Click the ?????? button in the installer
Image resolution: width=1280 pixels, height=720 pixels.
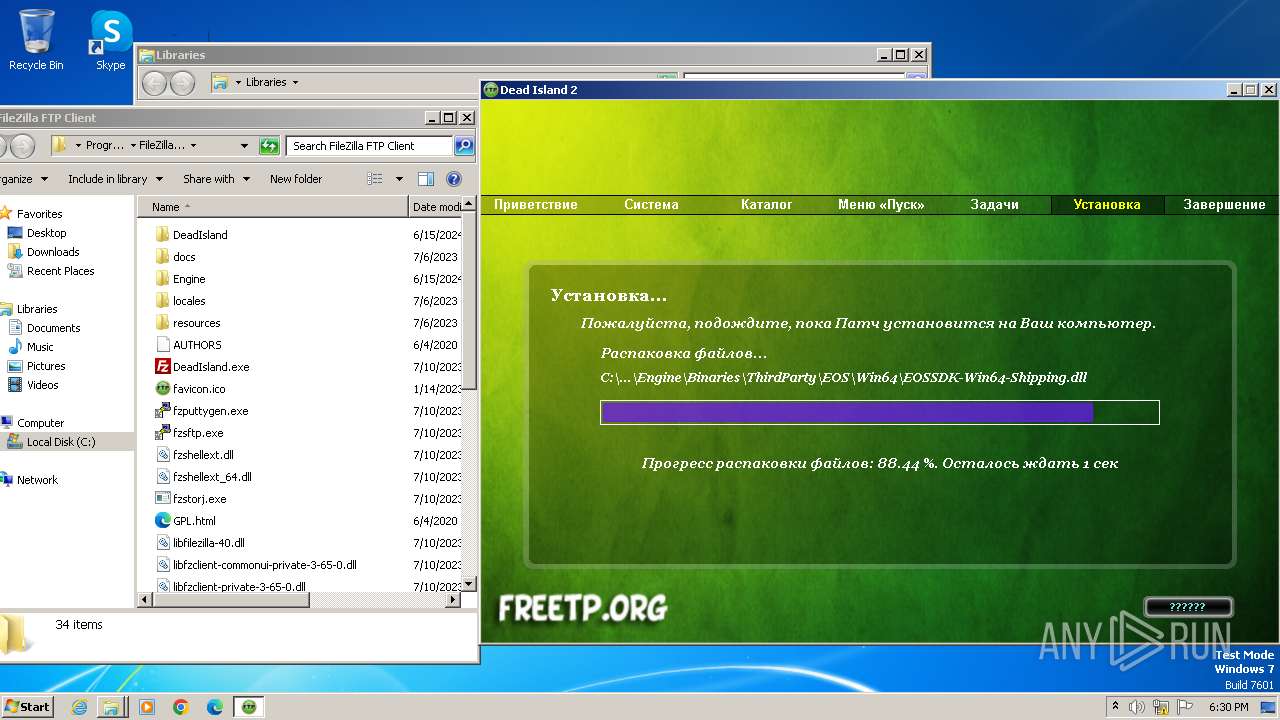(1187, 607)
